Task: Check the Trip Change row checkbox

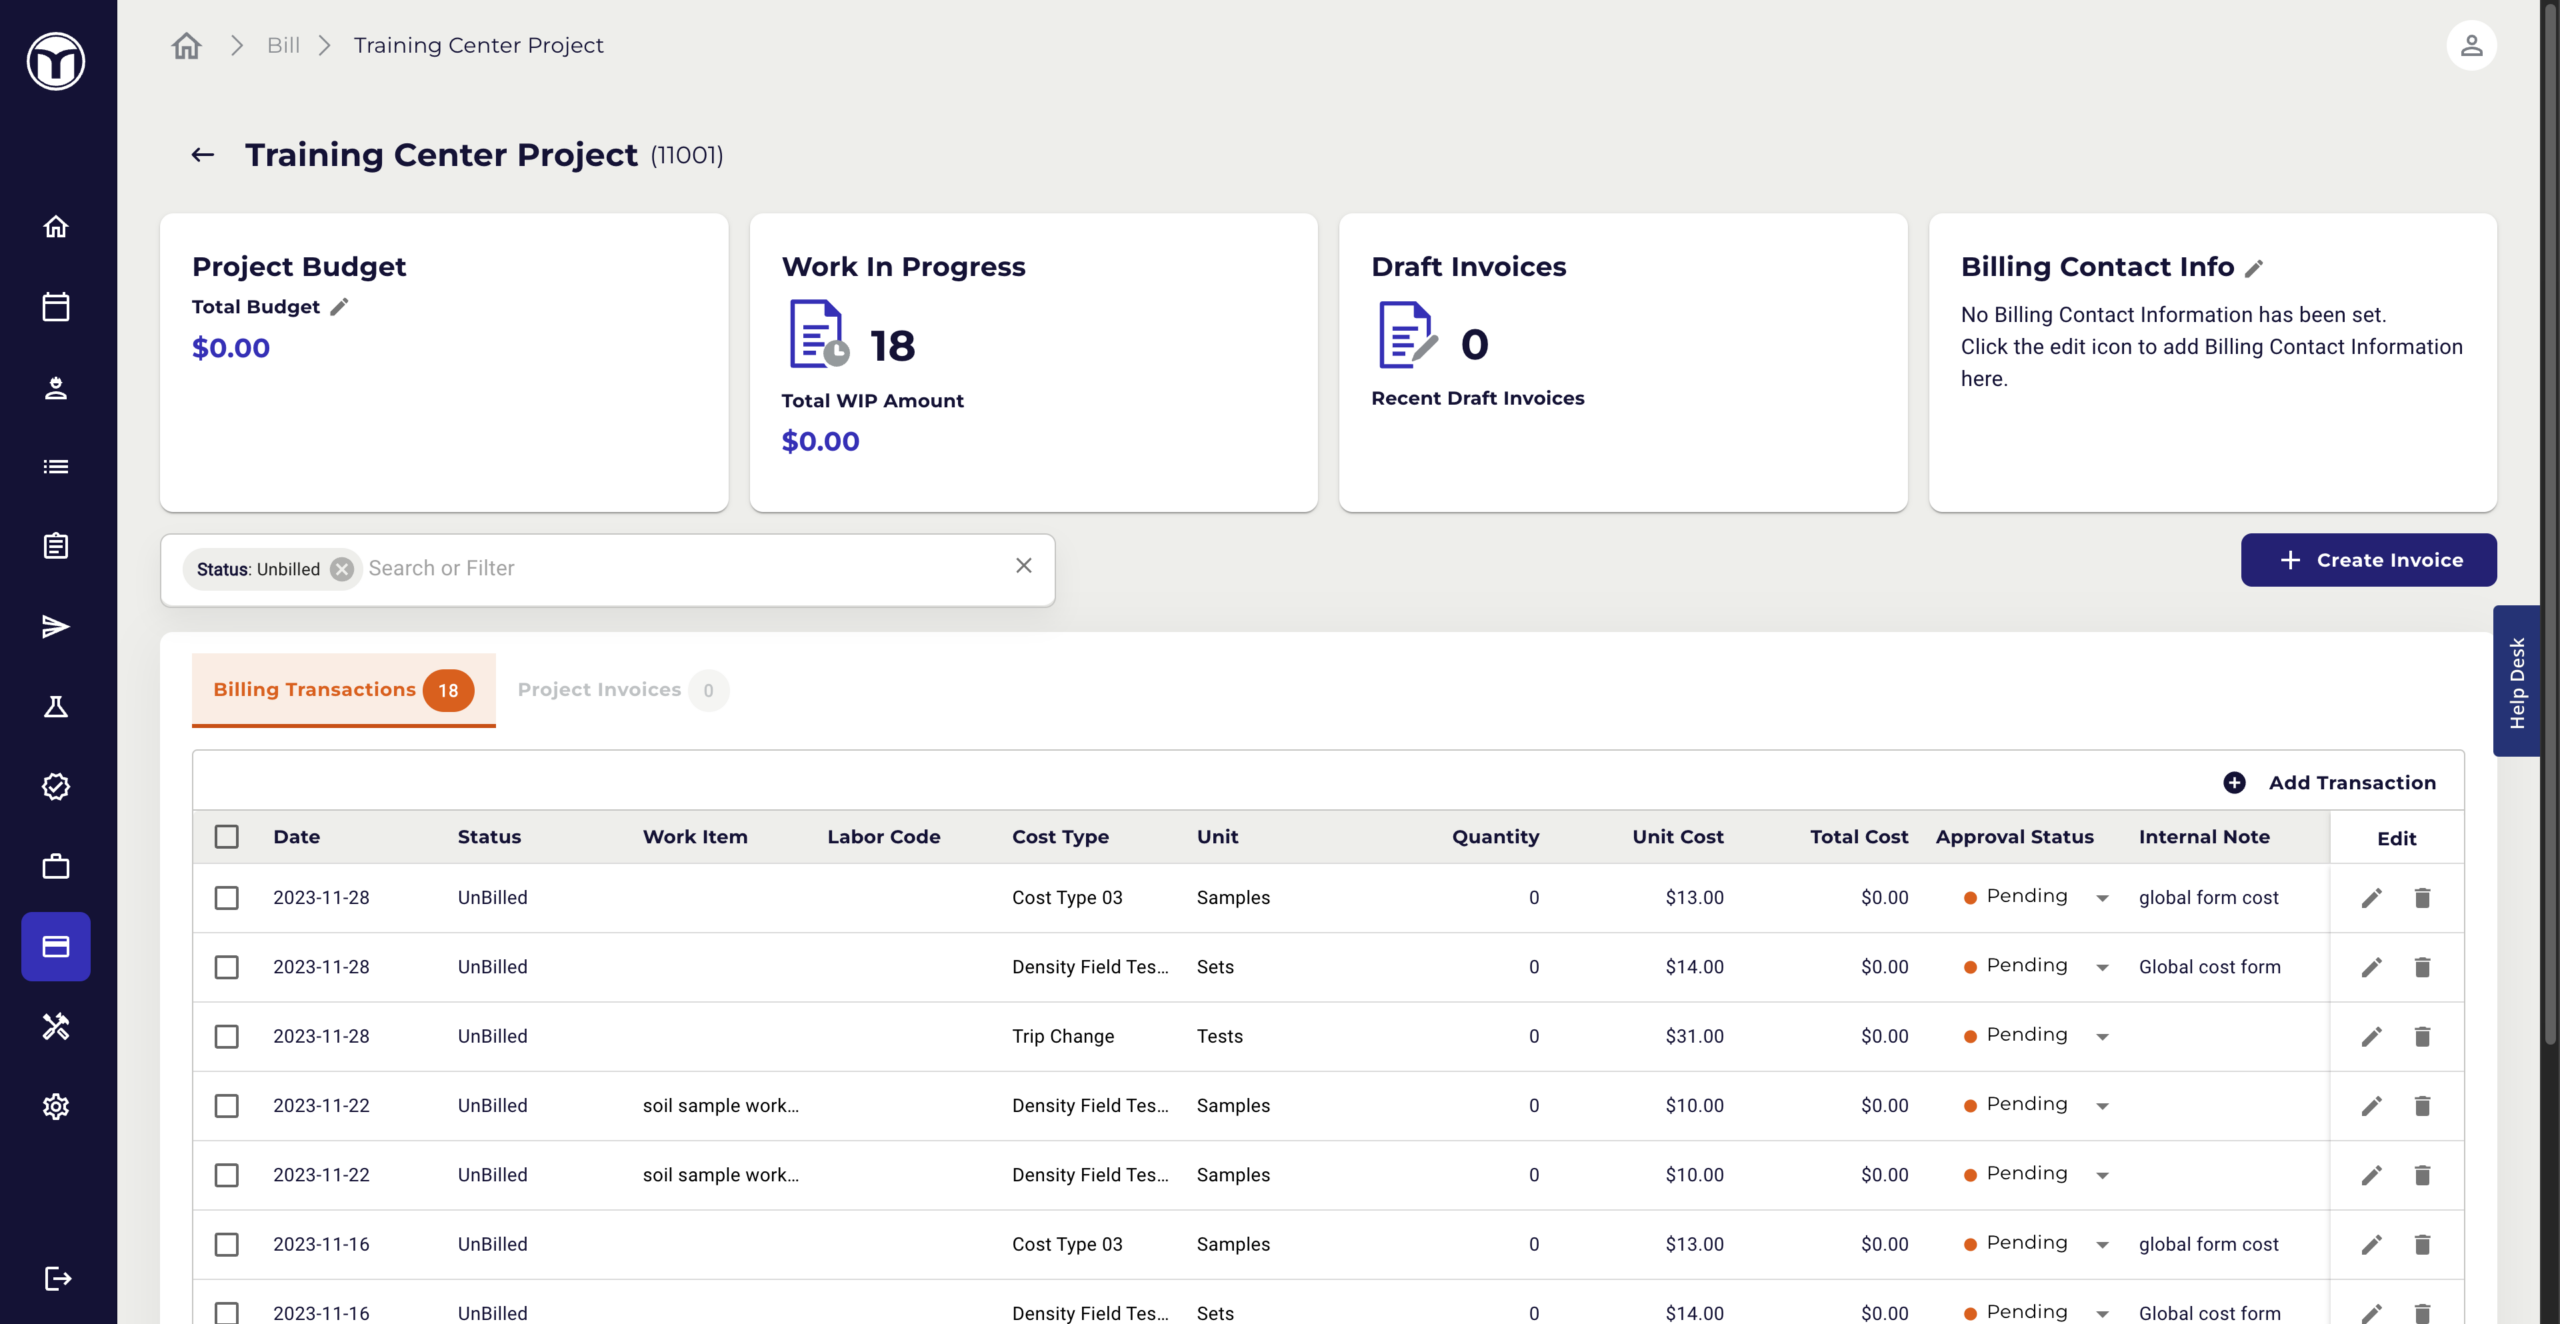Action: [227, 1036]
